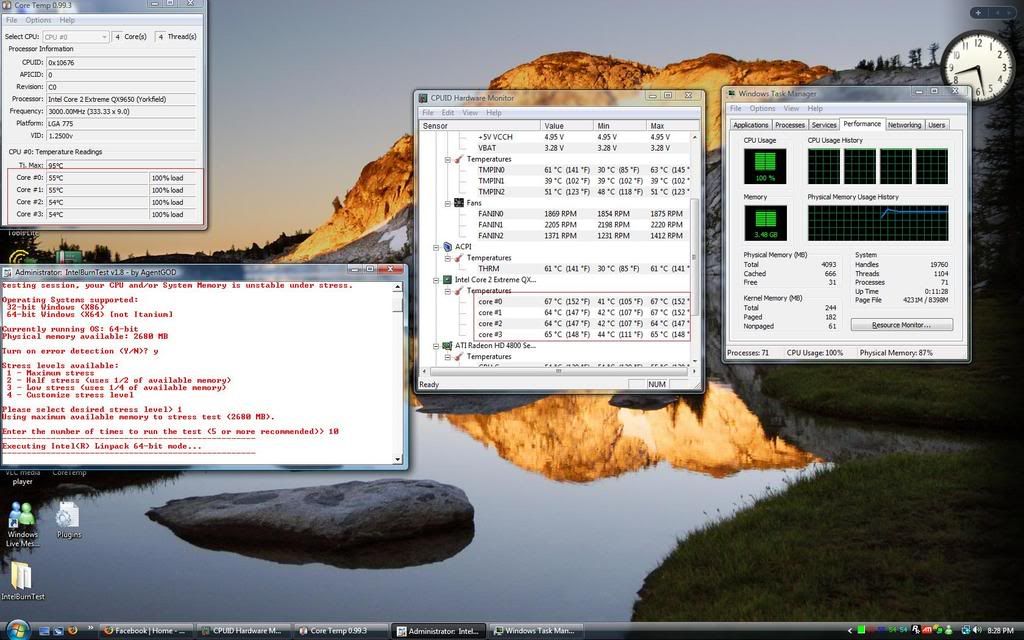Viewport: 1024px width, 640px height.
Task: Open the Select CPU dropdown in Core Temp
Action: [x=75, y=37]
